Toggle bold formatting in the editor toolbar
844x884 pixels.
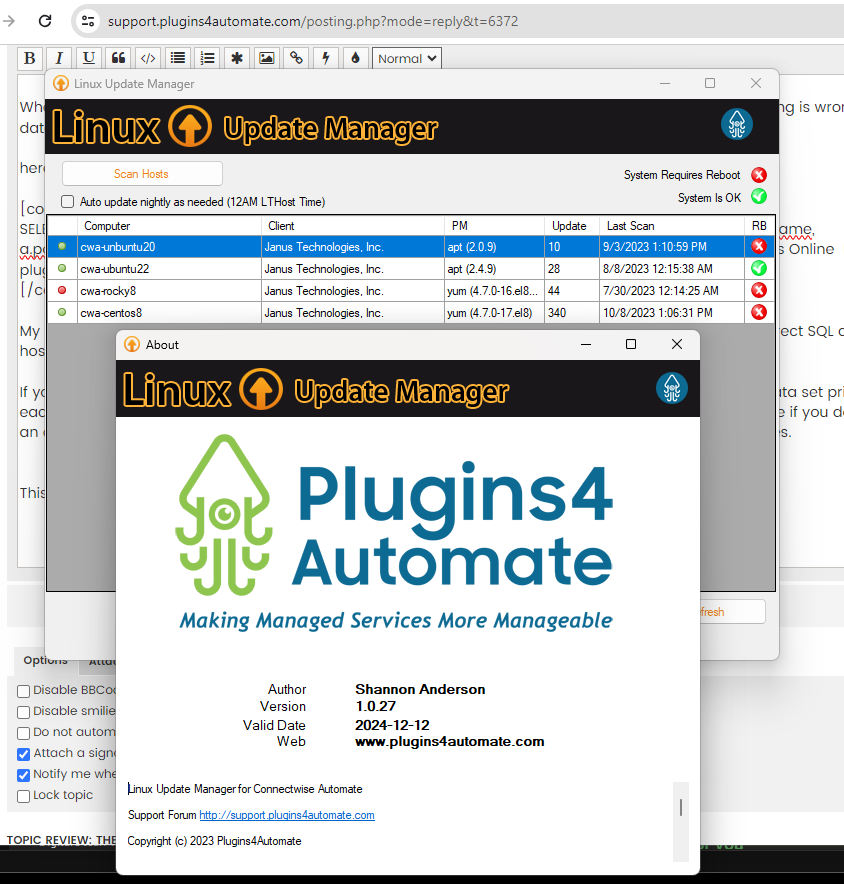tap(29, 58)
